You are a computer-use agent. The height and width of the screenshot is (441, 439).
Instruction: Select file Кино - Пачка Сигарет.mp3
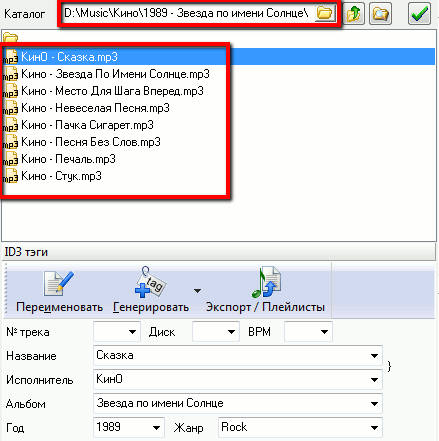[x=87, y=125]
